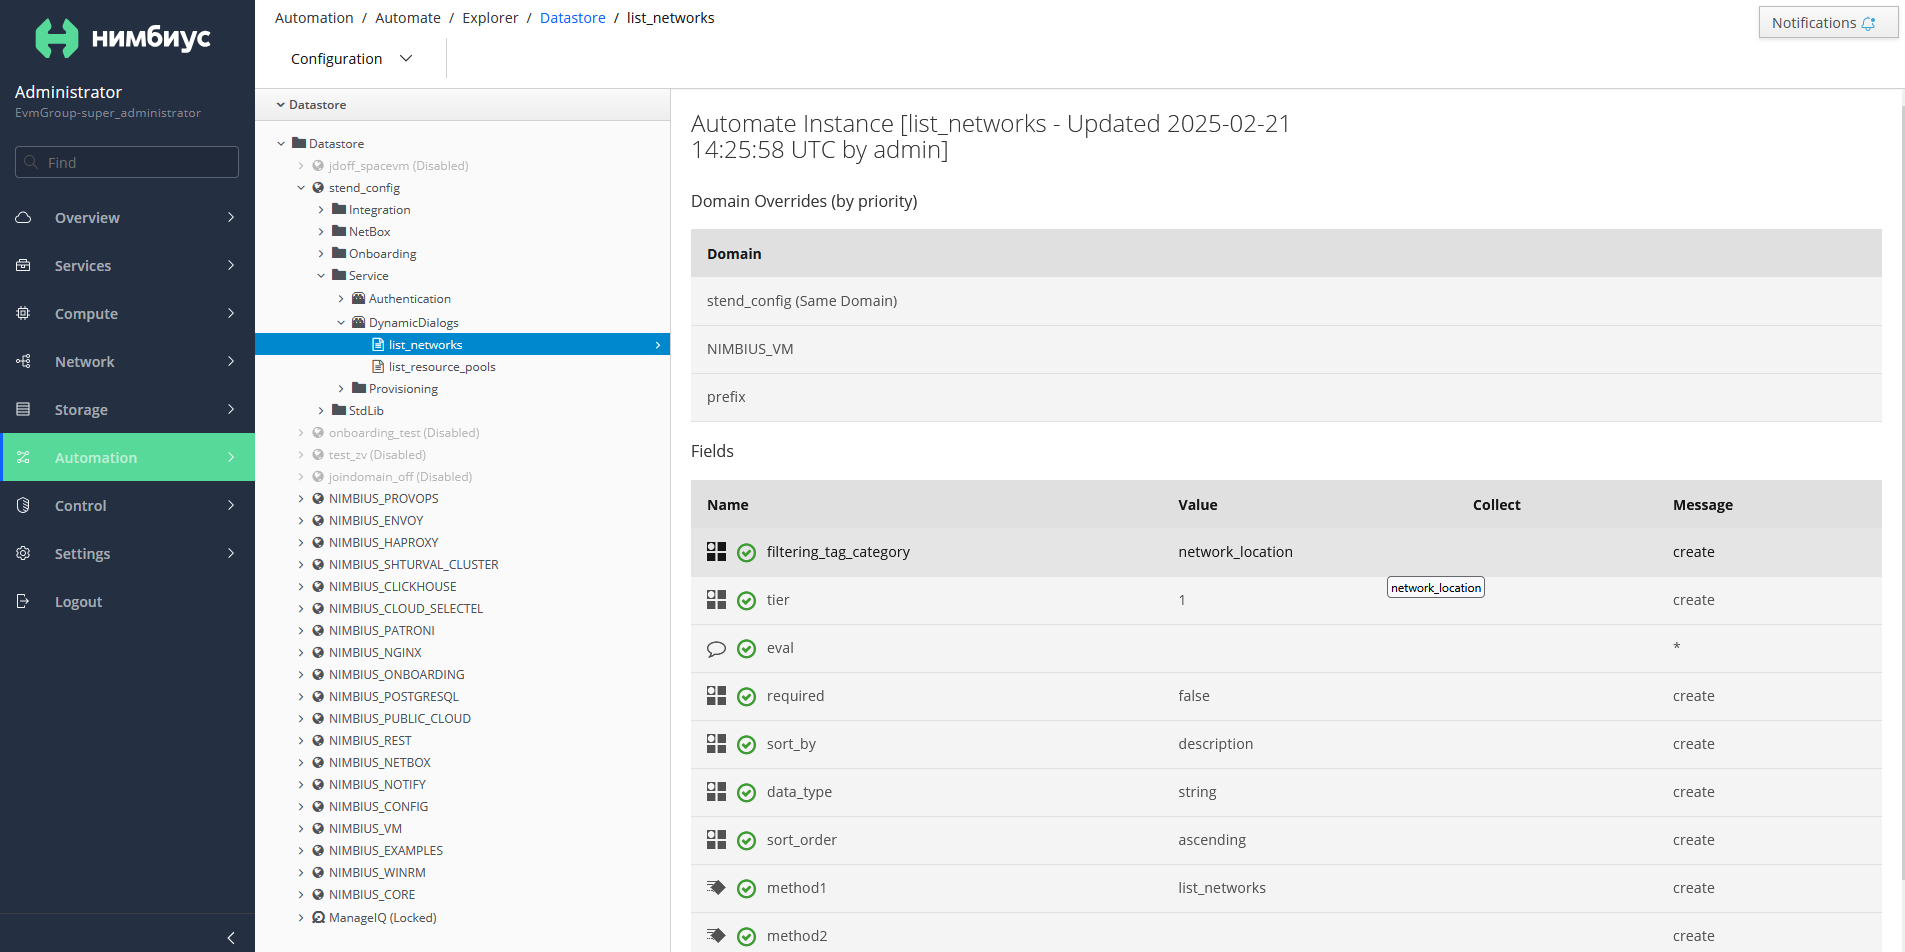
Task: Click the Explorer breadcrumb
Action: [490, 18]
